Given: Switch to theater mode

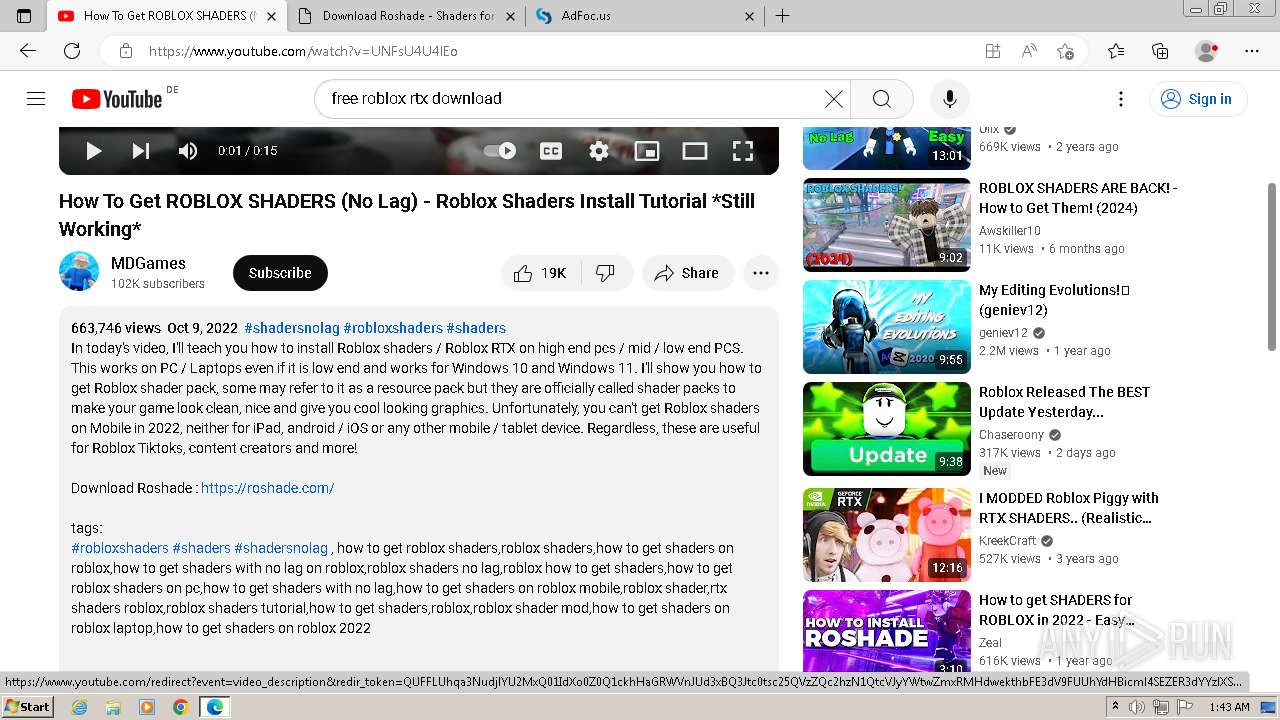Looking at the screenshot, I should pyautogui.click(x=695, y=151).
